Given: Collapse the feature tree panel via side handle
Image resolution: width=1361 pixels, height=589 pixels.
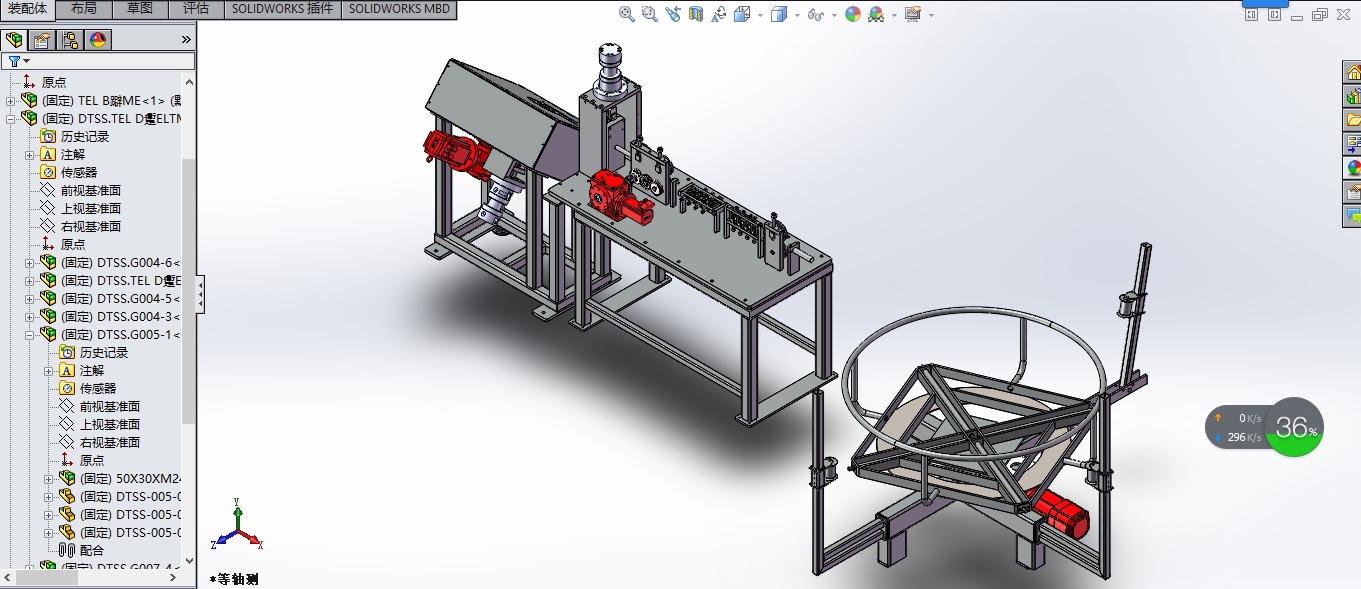Looking at the screenshot, I should click(x=201, y=294).
